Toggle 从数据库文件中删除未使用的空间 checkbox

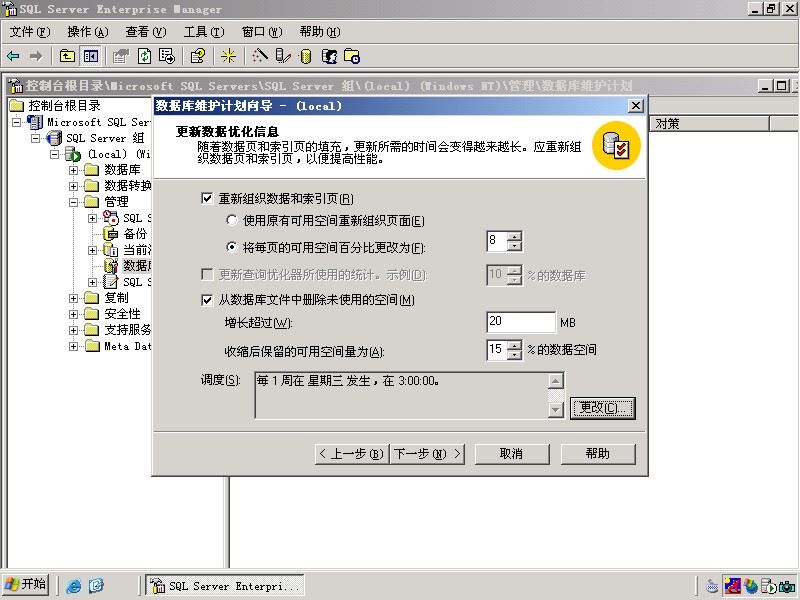click(207, 299)
